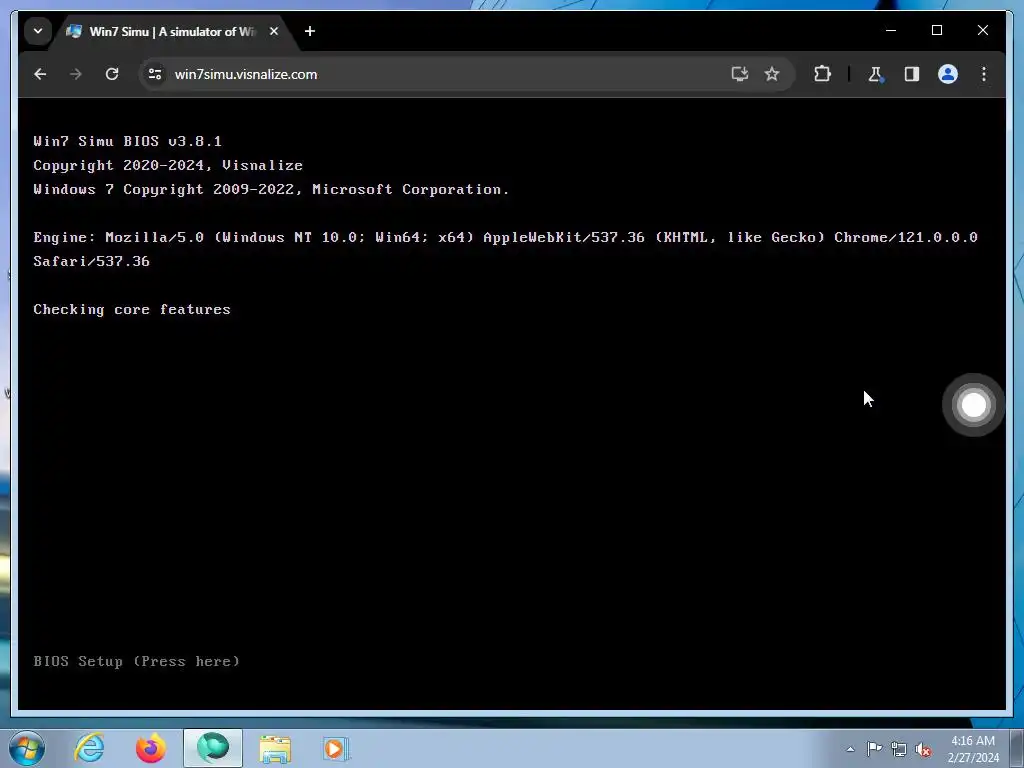1024x768 pixels.
Task: Open the clock showing 4:16 AM
Action: (973, 749)
